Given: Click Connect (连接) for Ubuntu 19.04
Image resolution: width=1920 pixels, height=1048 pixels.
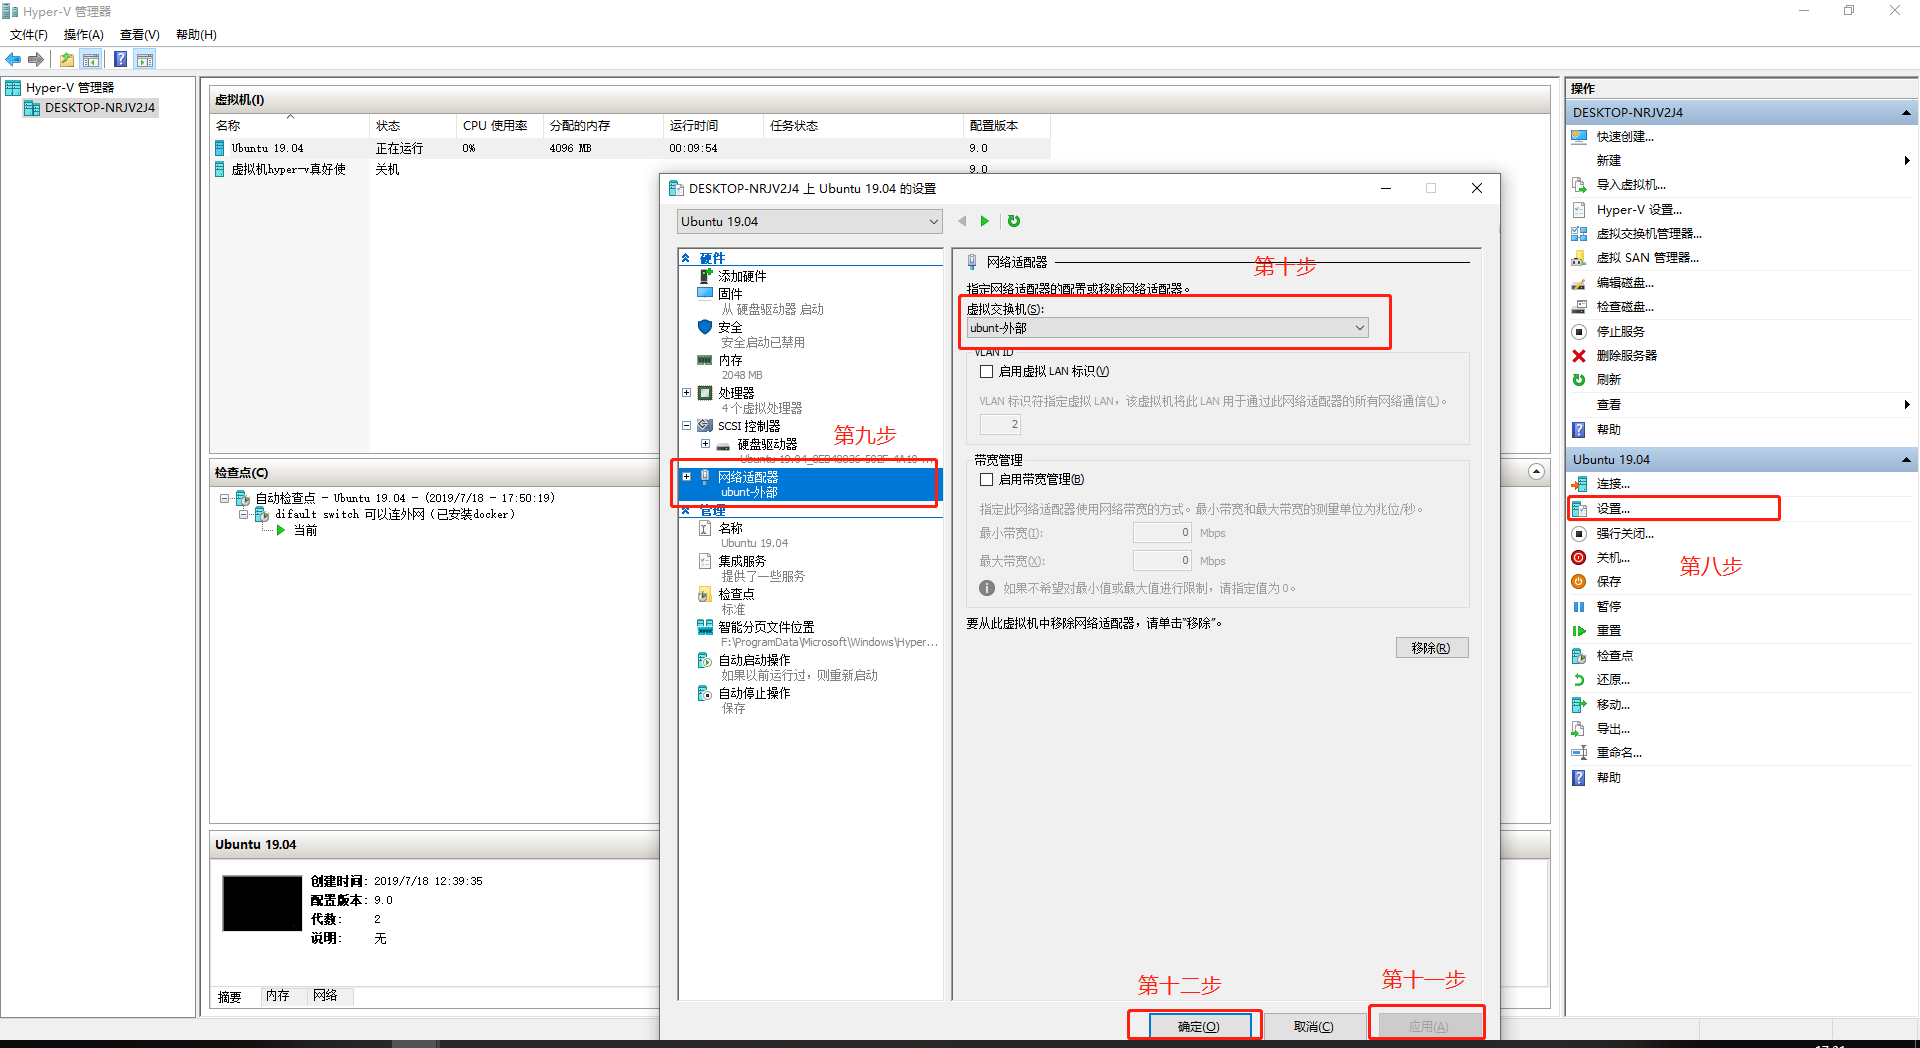Looking at the screenshot, I should click(1612, 484).
